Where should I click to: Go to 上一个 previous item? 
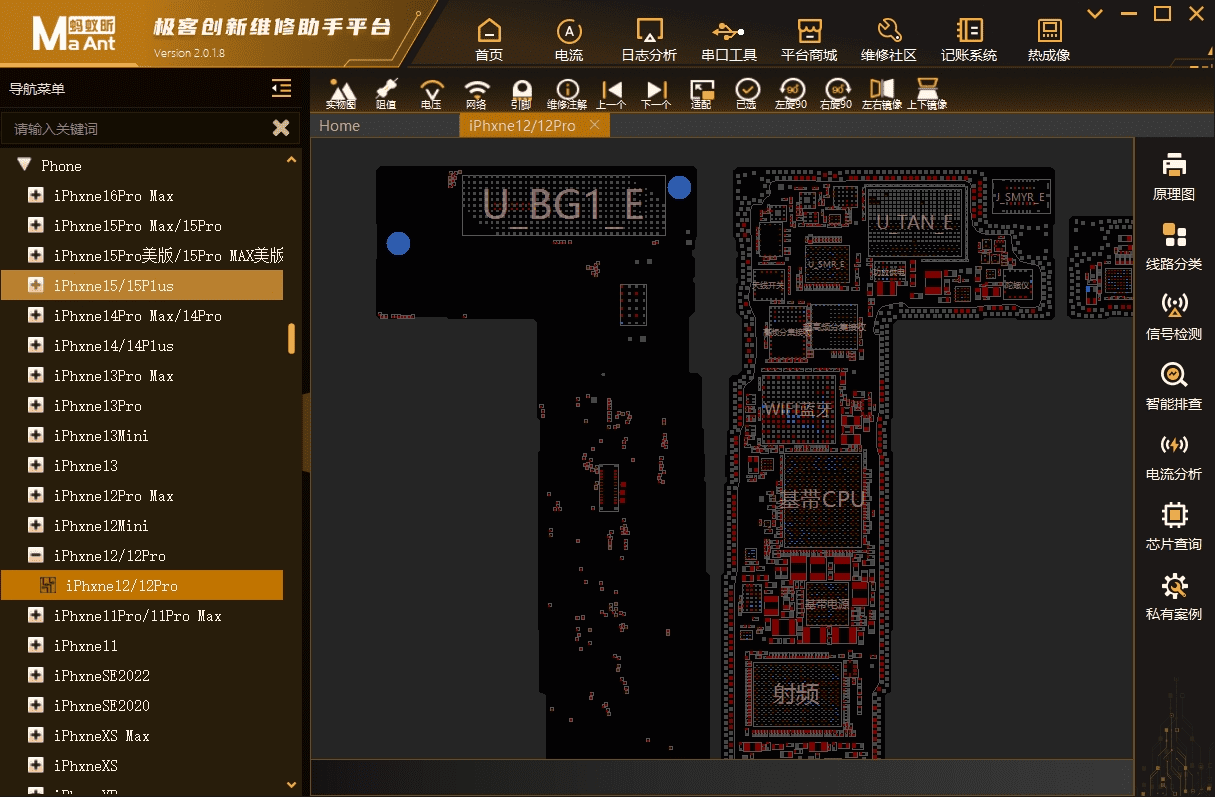click(611, 94)
